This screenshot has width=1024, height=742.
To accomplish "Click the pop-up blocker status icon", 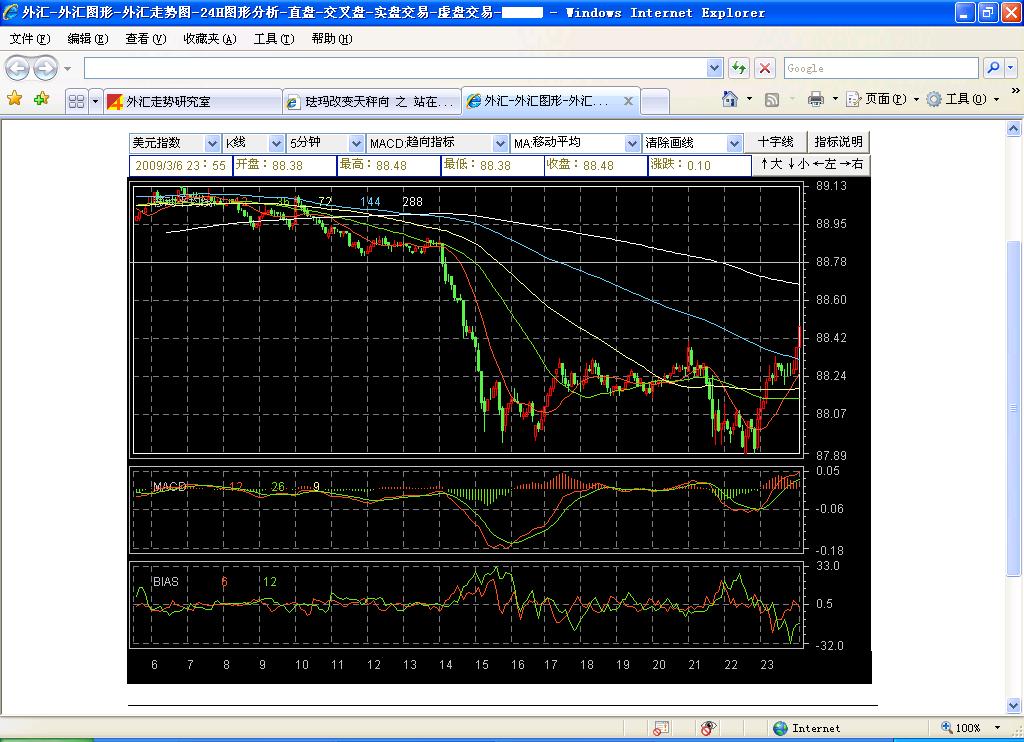I will click(x=661, y=728).
